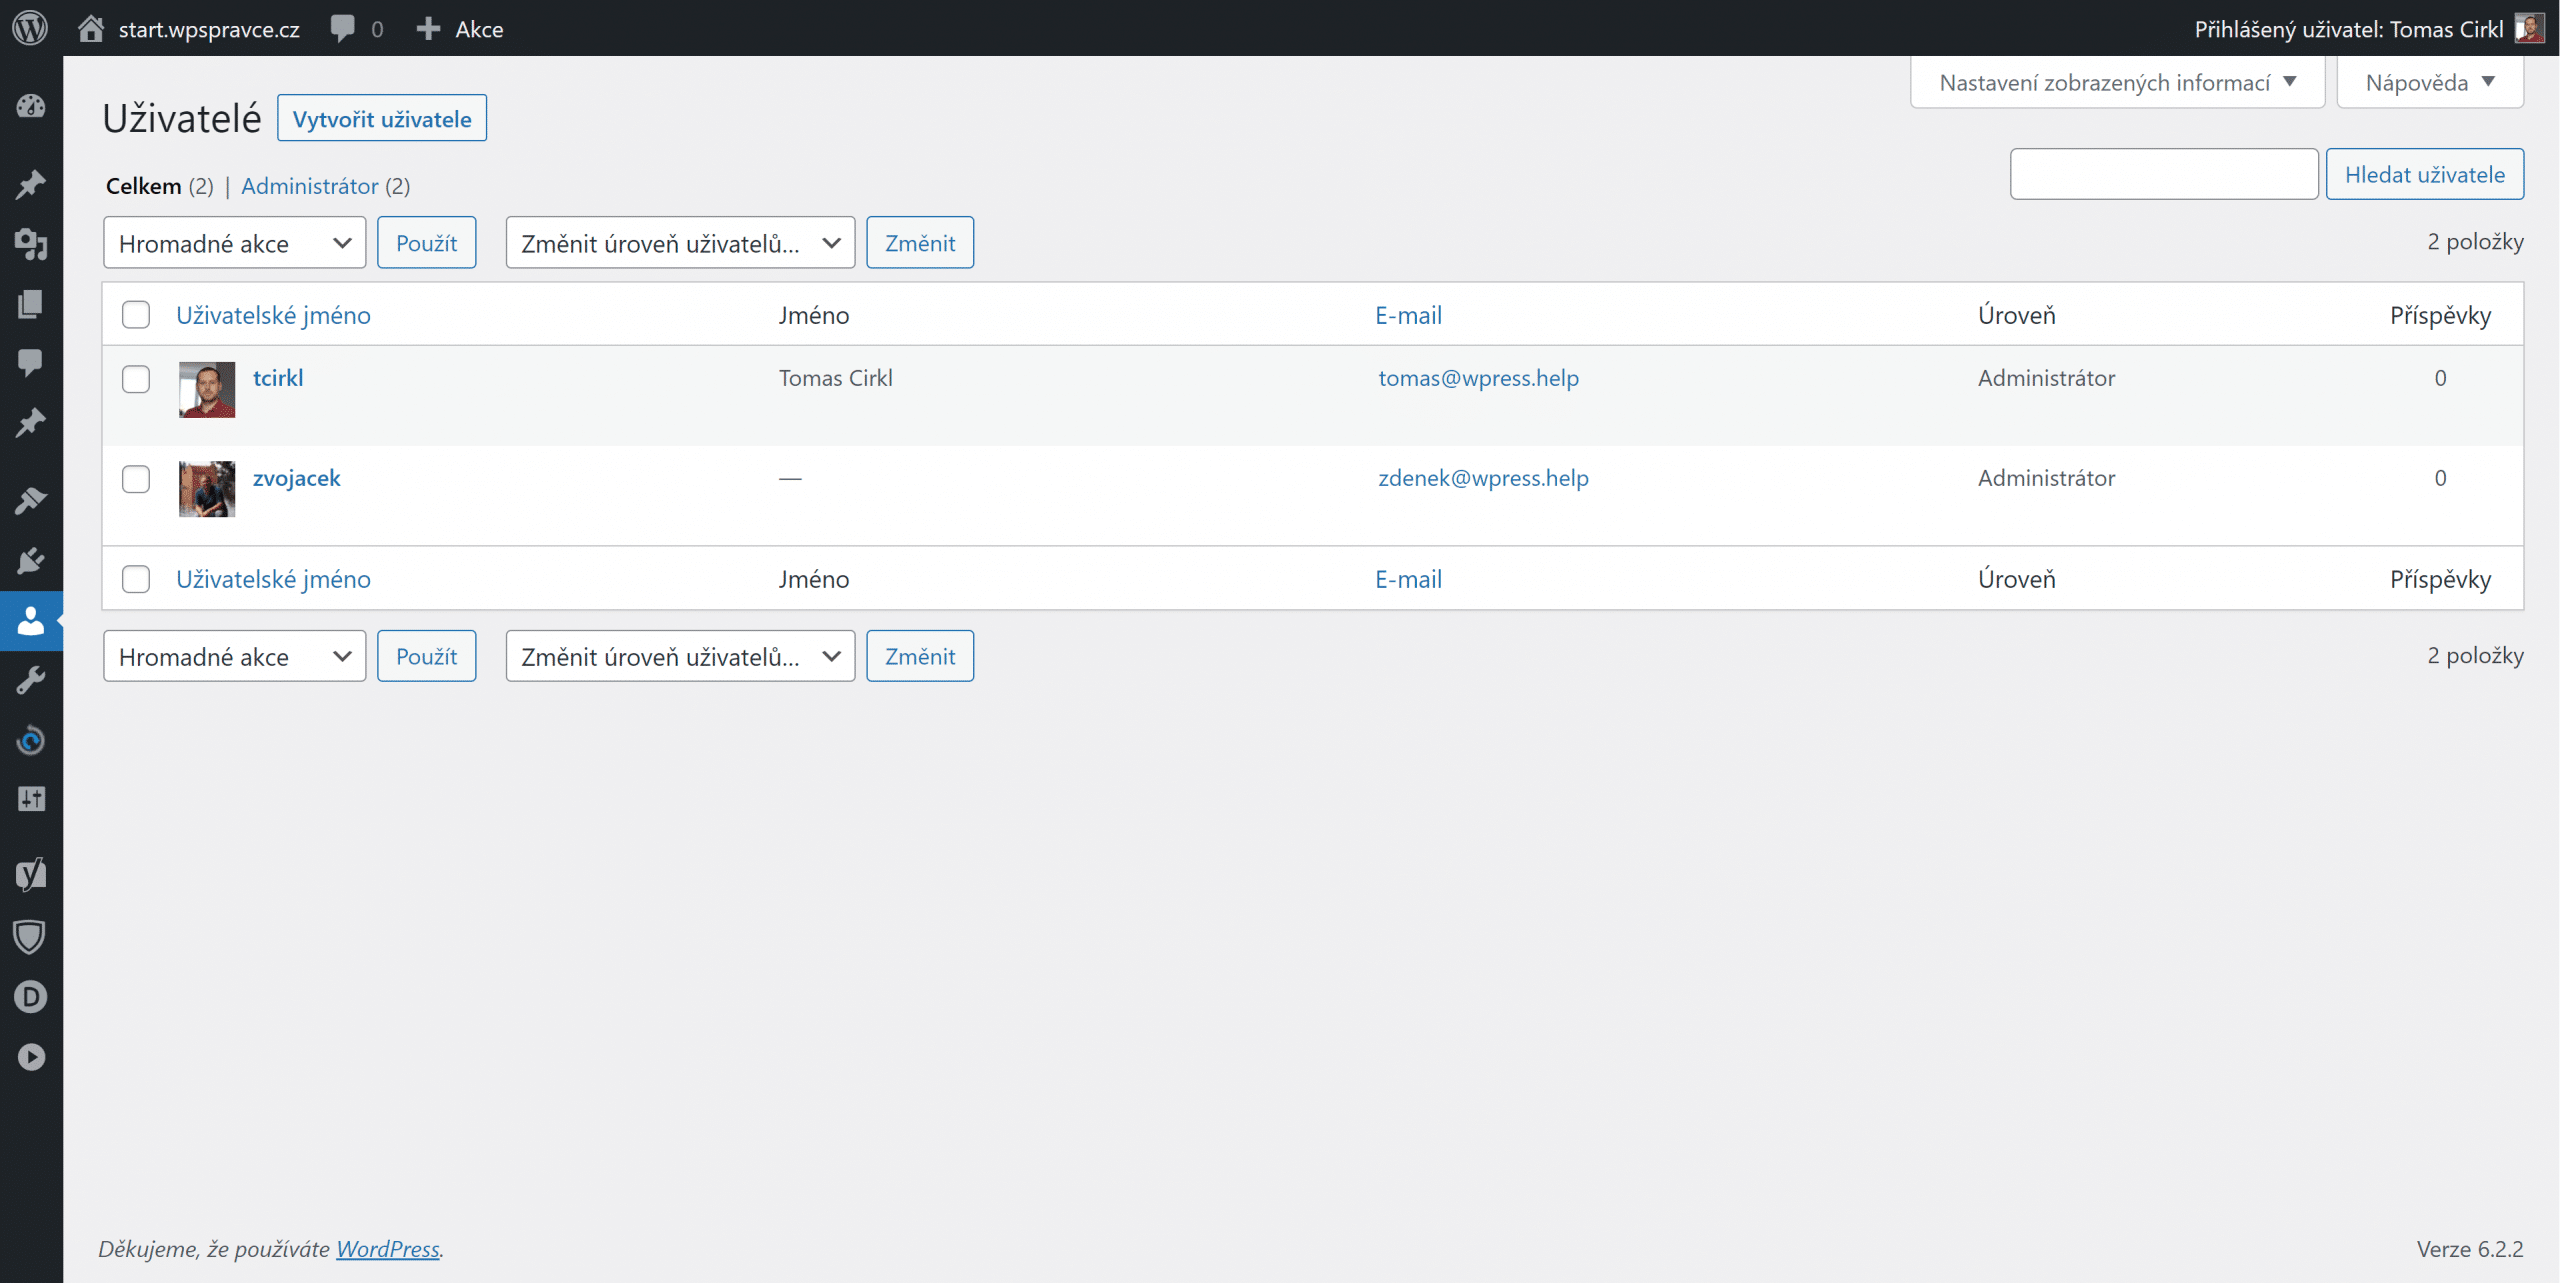Screen dimensions: 2560x1283
Task: Open the shield security icon in sidebar
Action: point(31,937)
